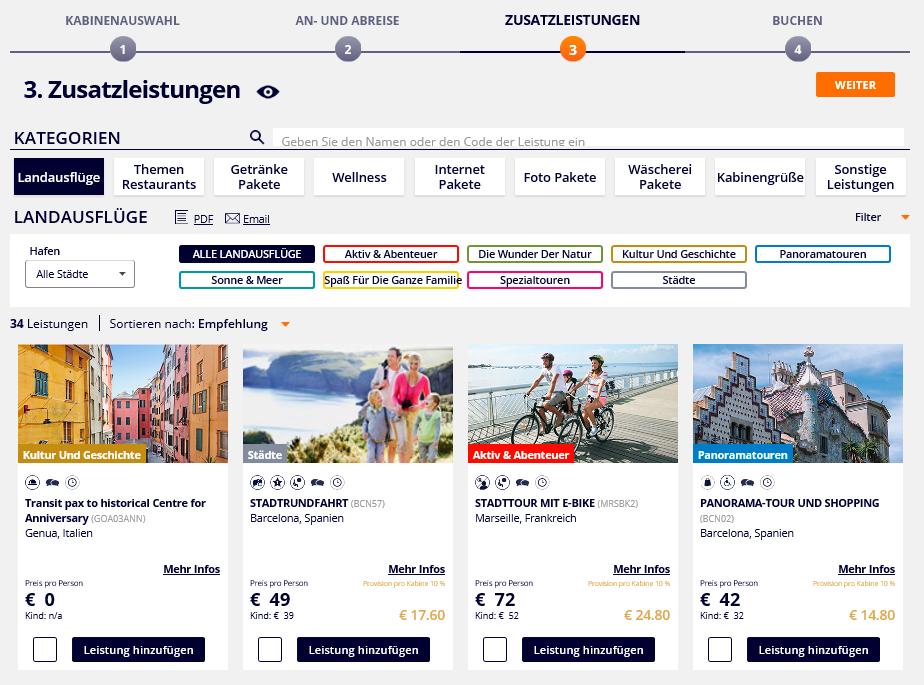
Task: Click the clock icon on Genua excursion card
Action: click(72, 483)
